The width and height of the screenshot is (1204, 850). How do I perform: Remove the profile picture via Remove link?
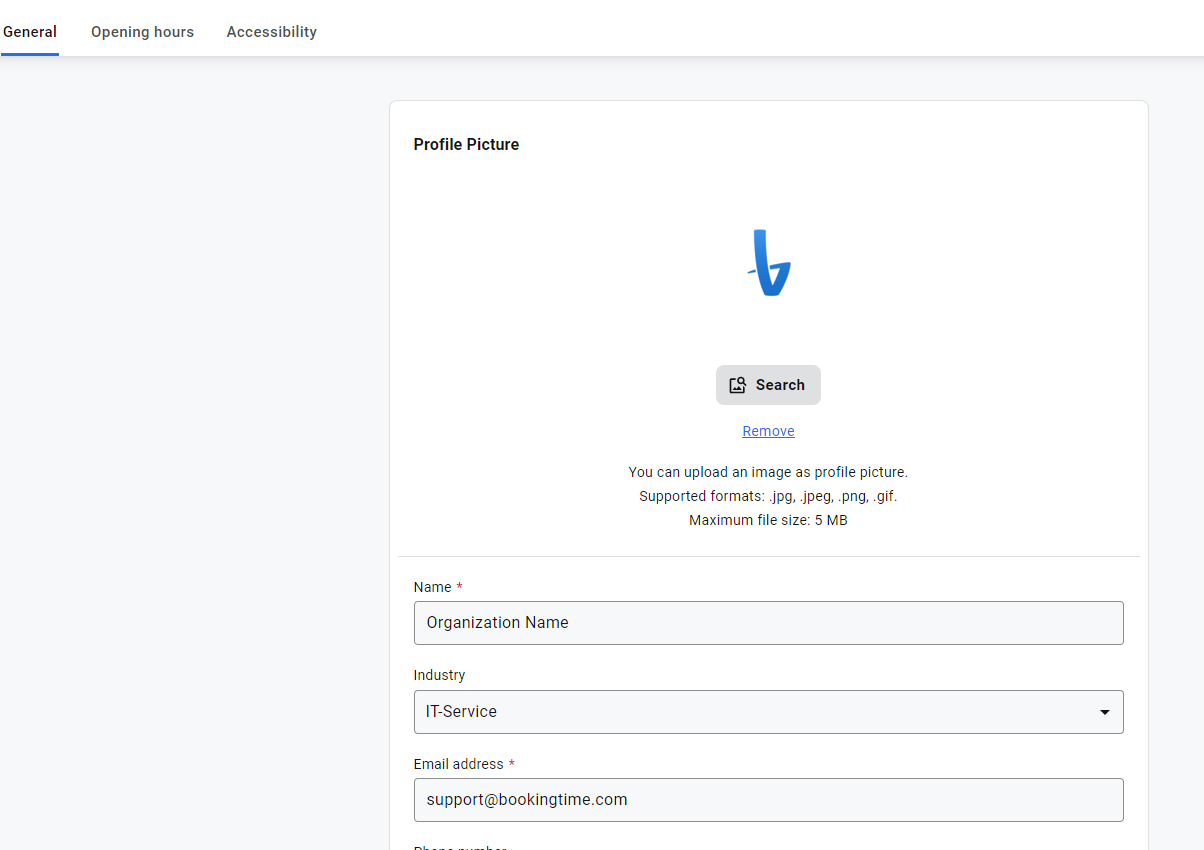768,431
